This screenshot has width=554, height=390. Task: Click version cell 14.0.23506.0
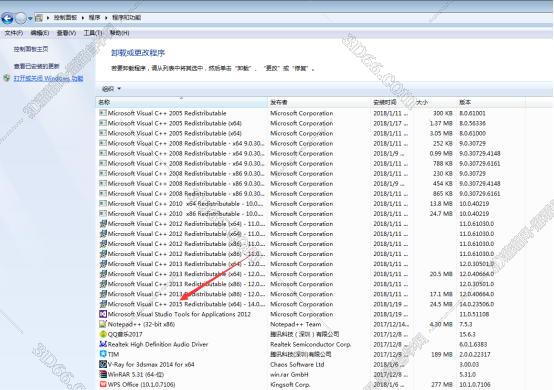coord(477,304)
